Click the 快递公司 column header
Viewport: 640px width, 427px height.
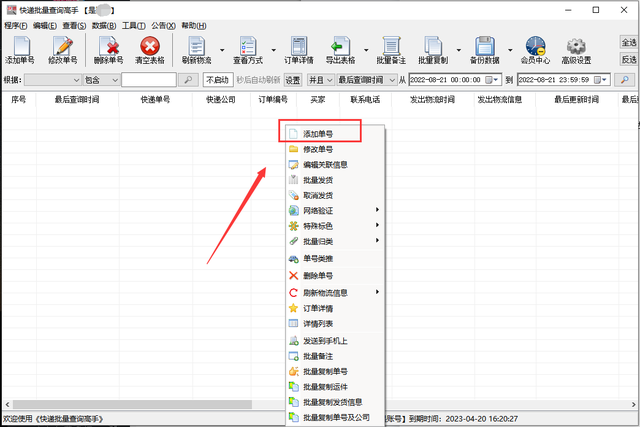pos(221,99)
